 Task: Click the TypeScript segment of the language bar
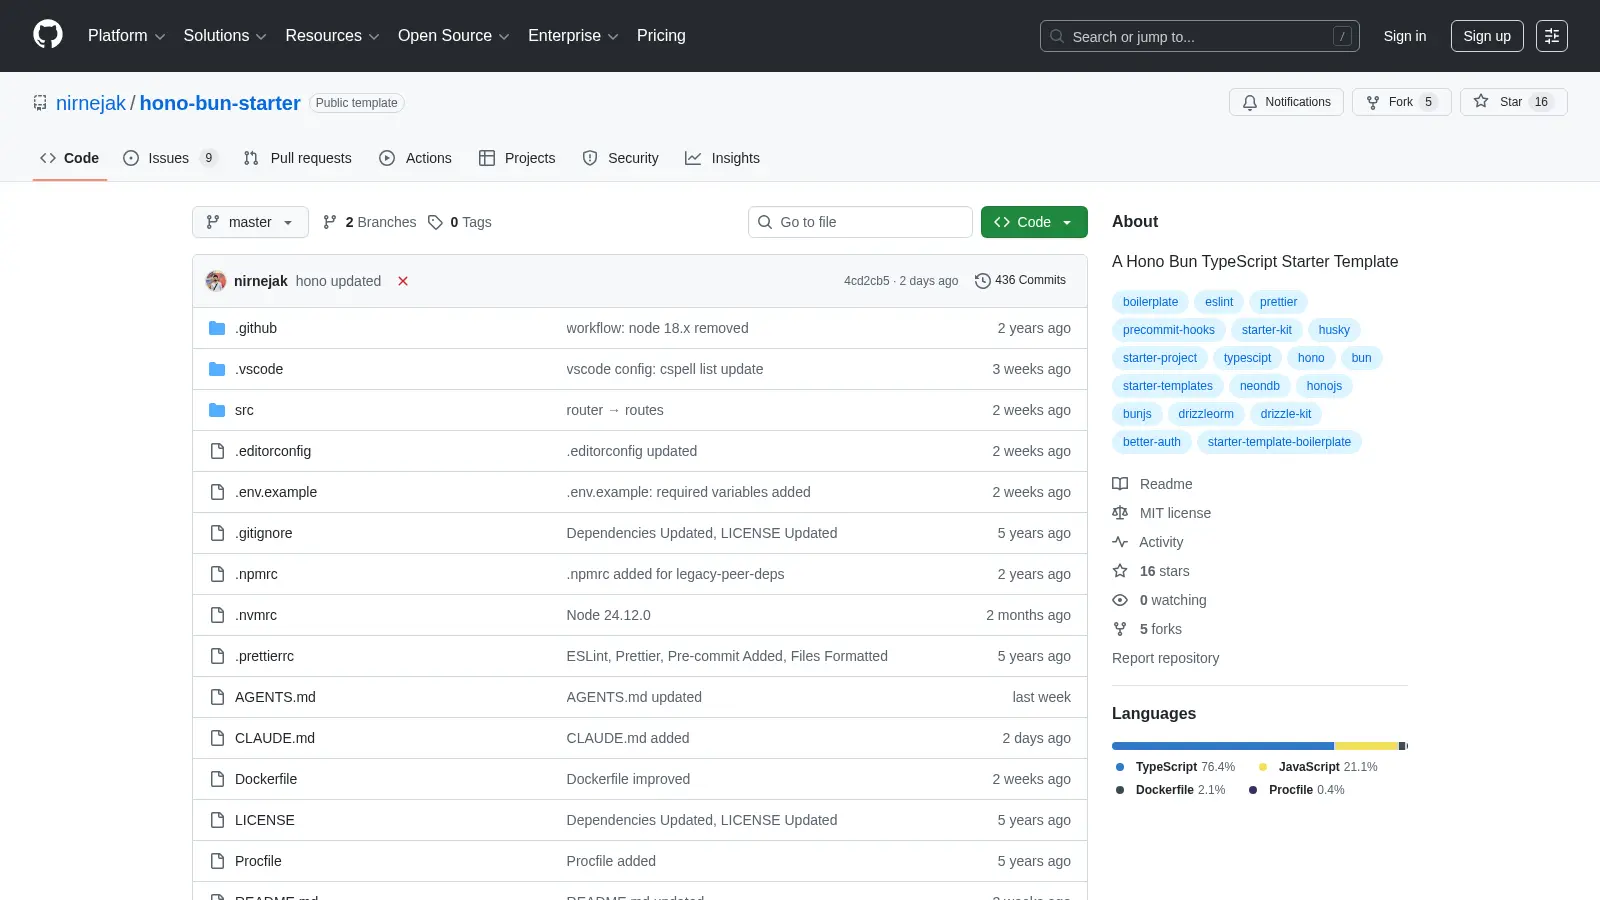(1222, 746)
